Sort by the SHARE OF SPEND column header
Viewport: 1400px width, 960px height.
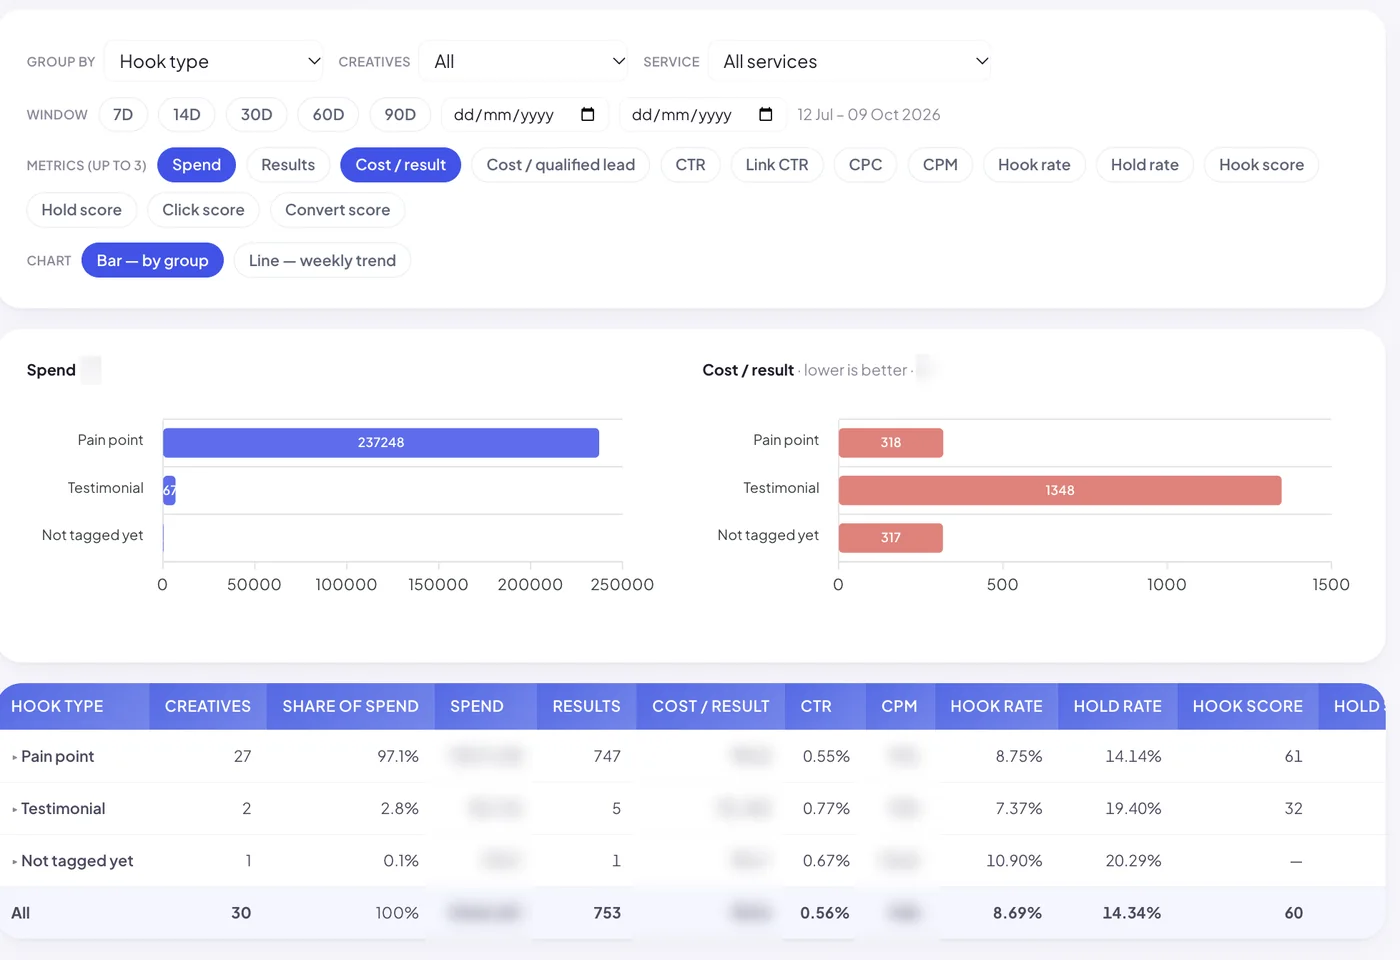[x=350, y=706]
